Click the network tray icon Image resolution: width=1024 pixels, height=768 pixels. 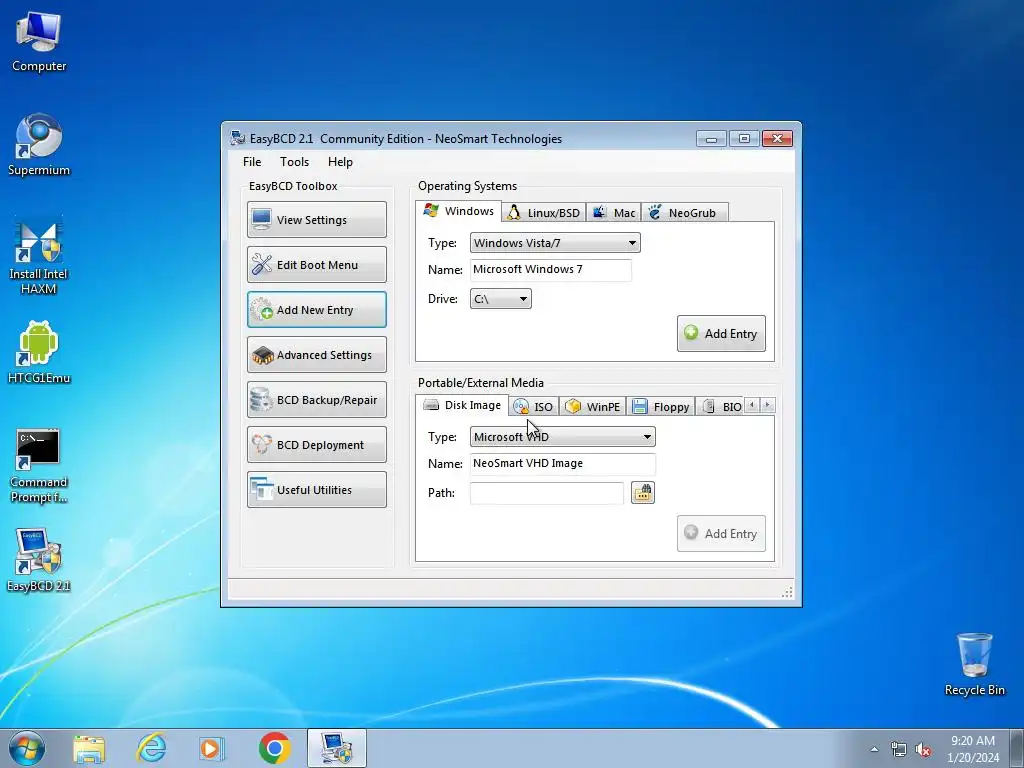(899, 750)
